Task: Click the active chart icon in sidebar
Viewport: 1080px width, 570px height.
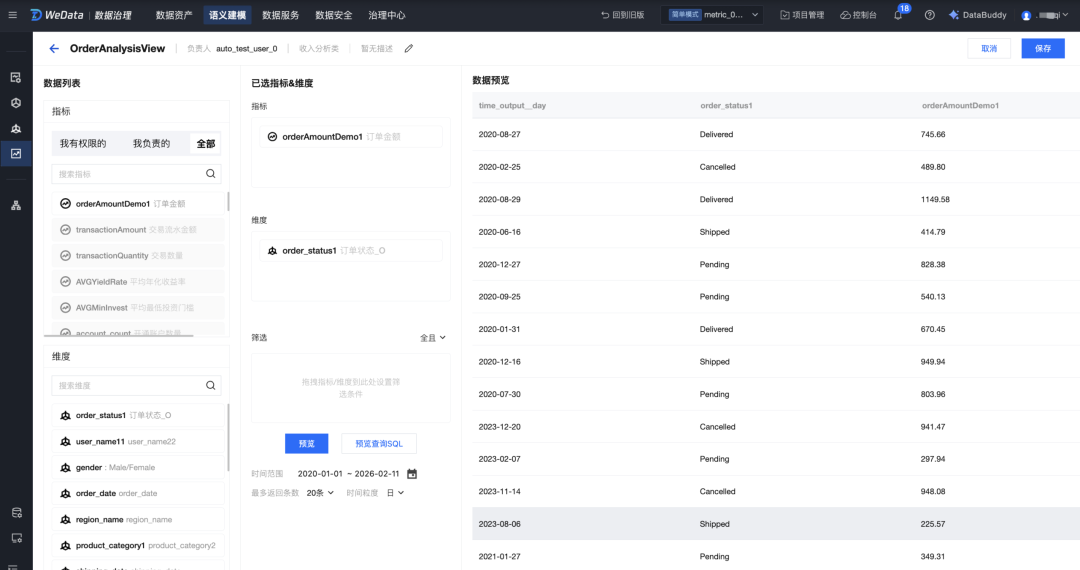Action: point(16,154)
